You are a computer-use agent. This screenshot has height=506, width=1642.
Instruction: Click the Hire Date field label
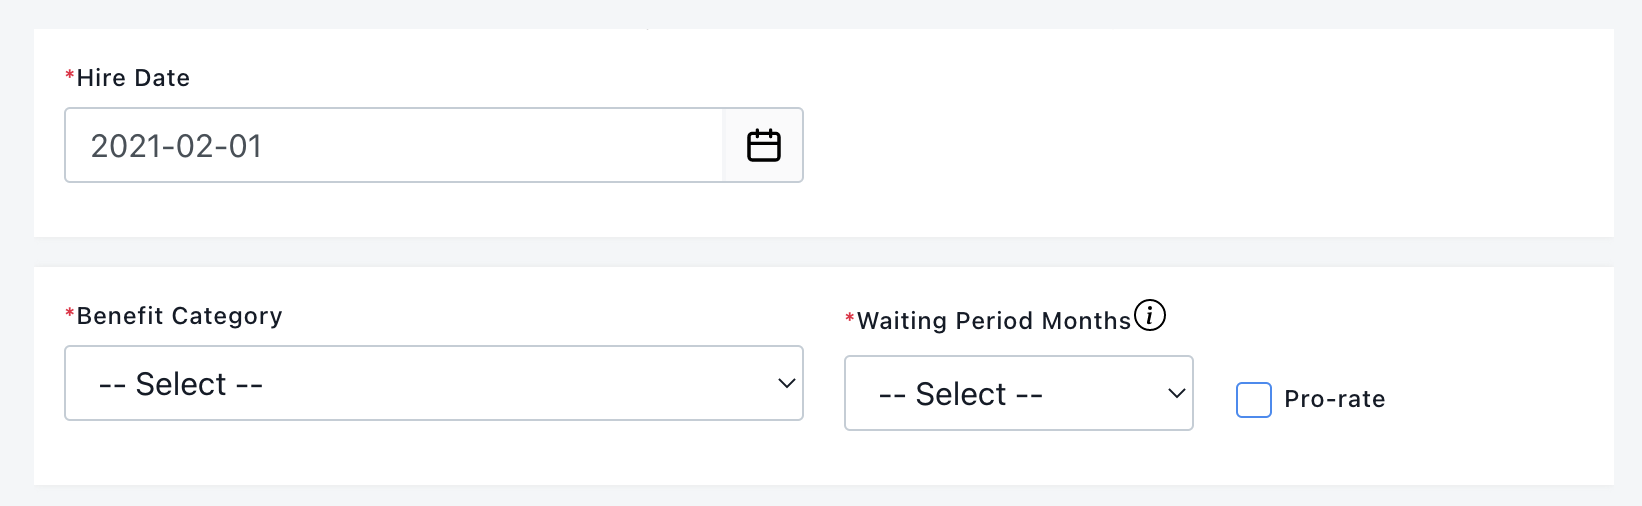tap(133, 78)
